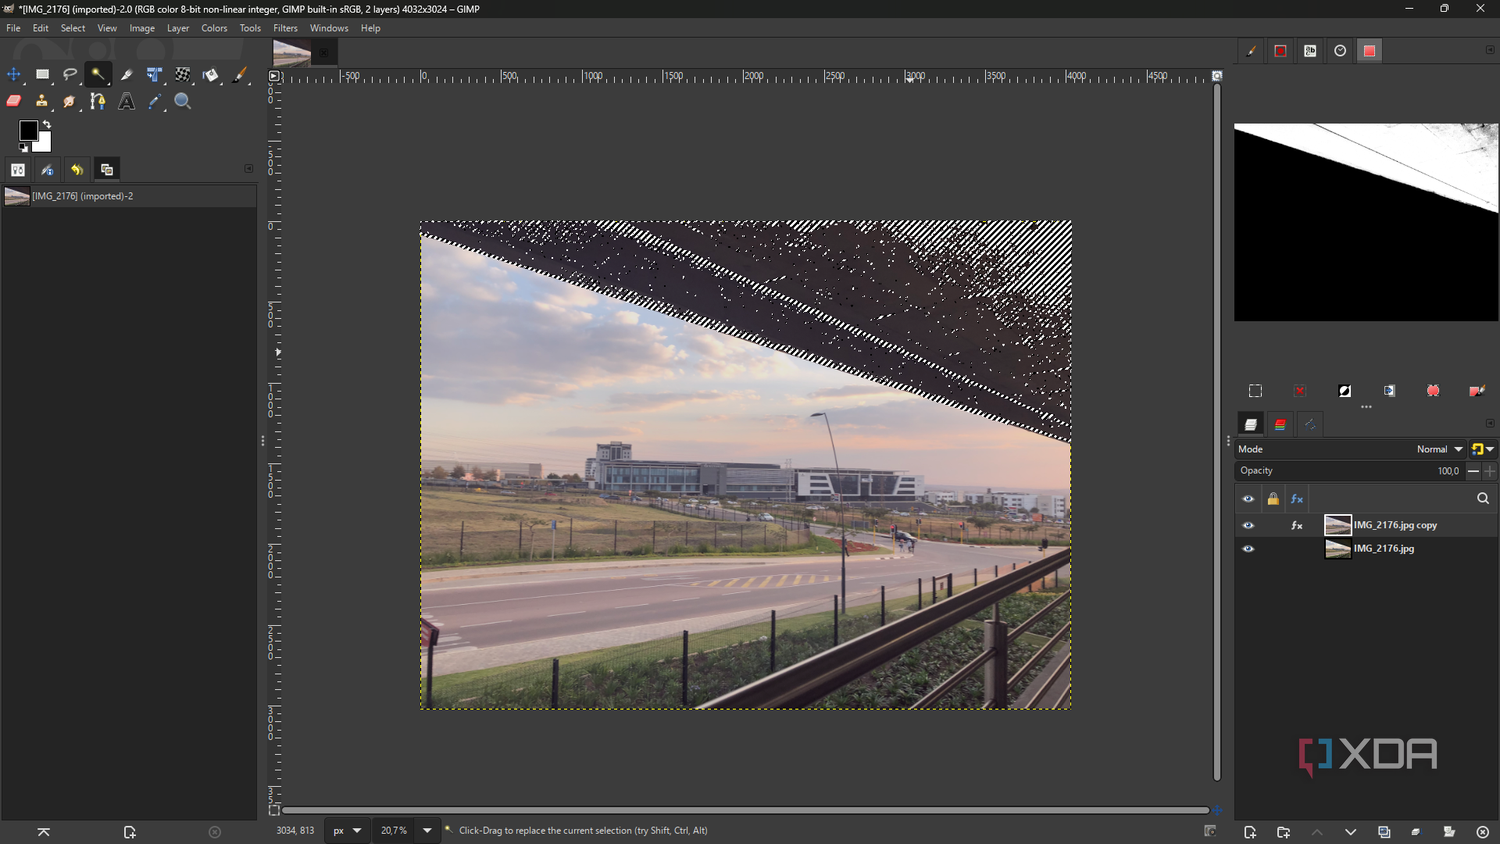The height and width of the screenshot is (844, 1500).
Task: Select the Zoom magnifier tool
Action: 183,101
